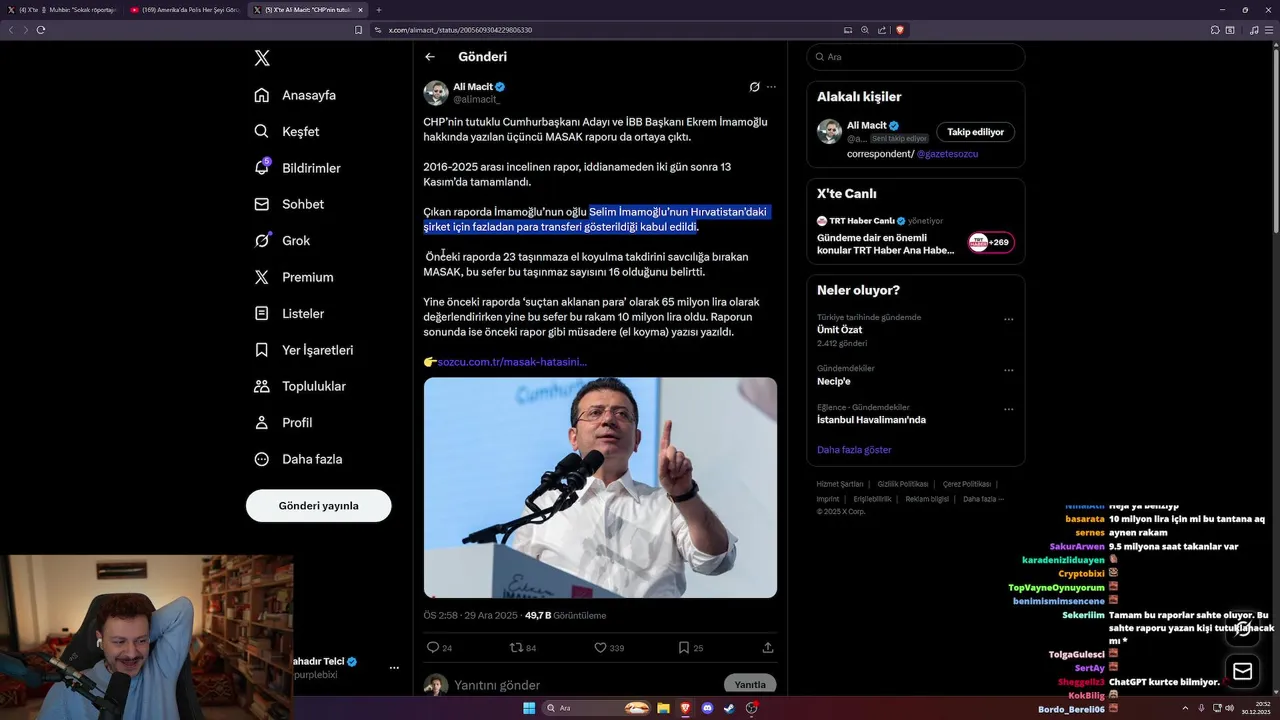This screenshot has height=720, width=1280.
Task: Click the Brave Shields lion icon
Action: (900, 30)
